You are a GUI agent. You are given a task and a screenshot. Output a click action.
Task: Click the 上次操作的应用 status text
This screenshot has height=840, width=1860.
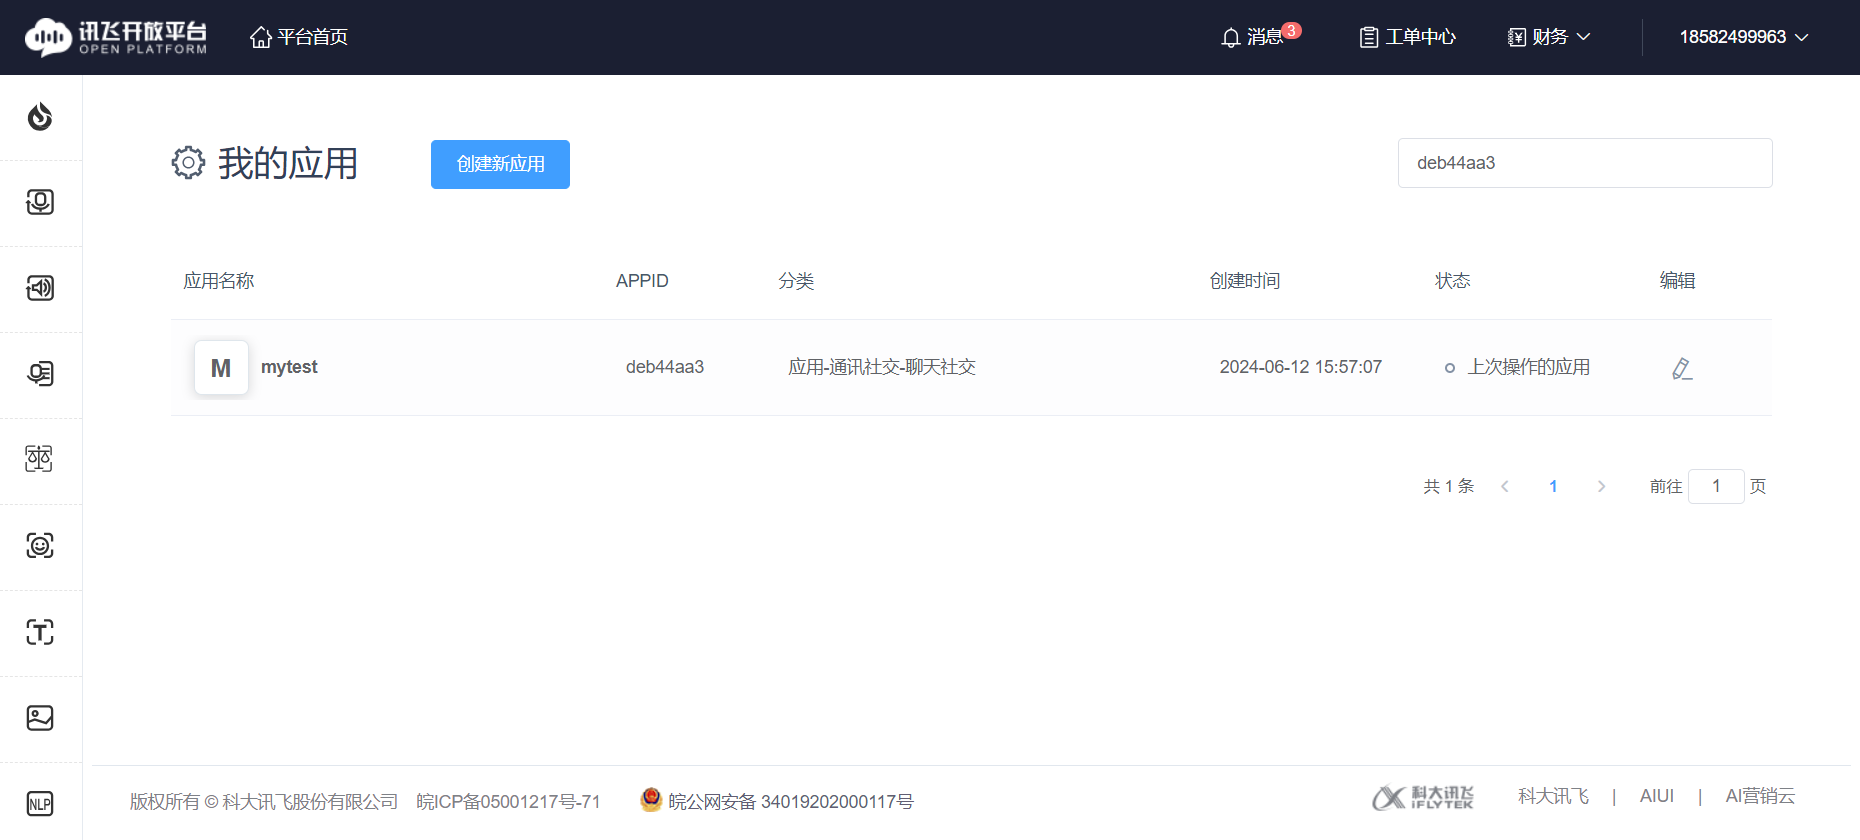[x=1529, y=367]
